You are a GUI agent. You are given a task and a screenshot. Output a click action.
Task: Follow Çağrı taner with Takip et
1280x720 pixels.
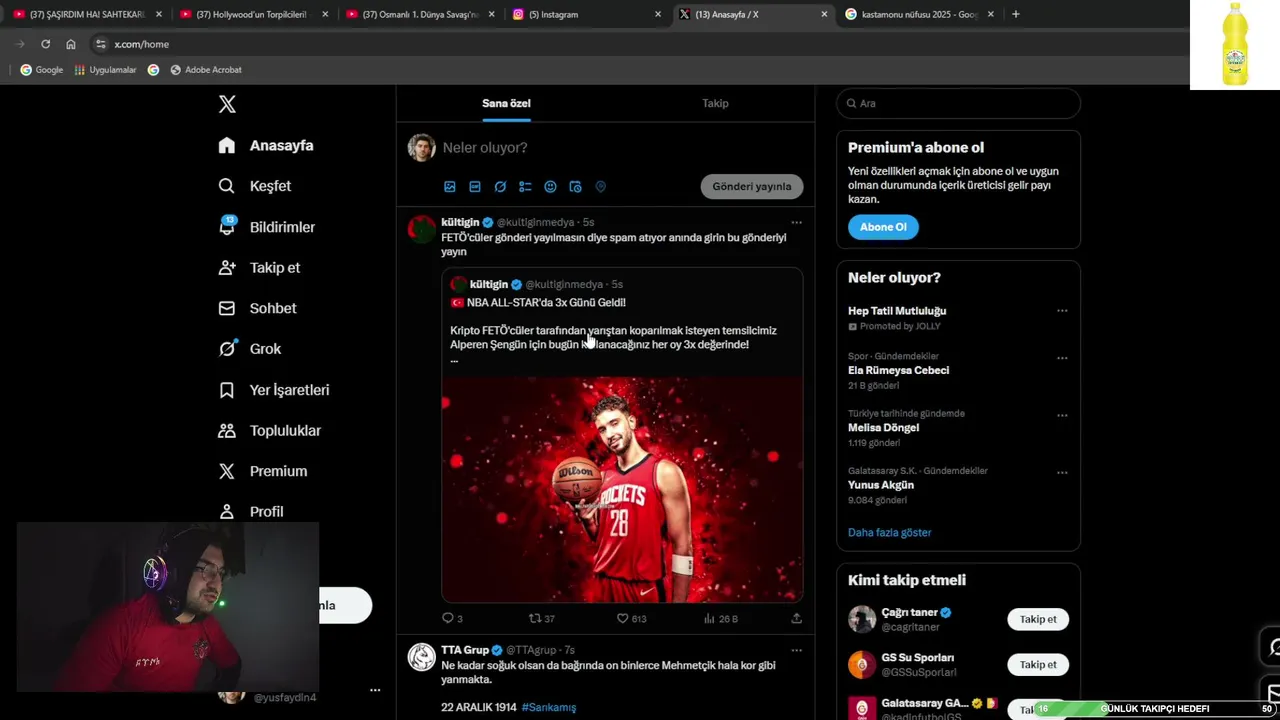point(1038,619)
